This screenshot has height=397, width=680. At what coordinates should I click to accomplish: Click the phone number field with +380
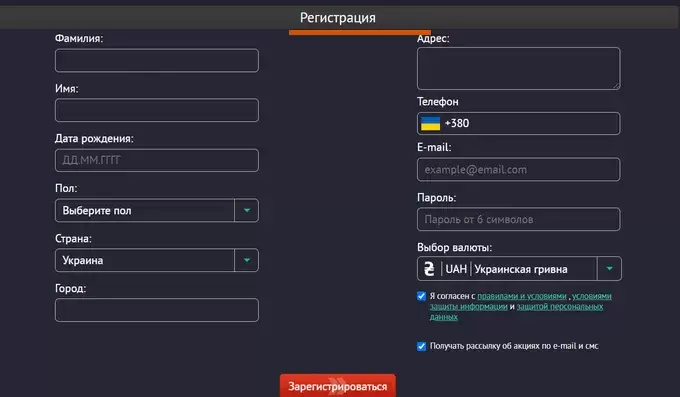(519, 124)
